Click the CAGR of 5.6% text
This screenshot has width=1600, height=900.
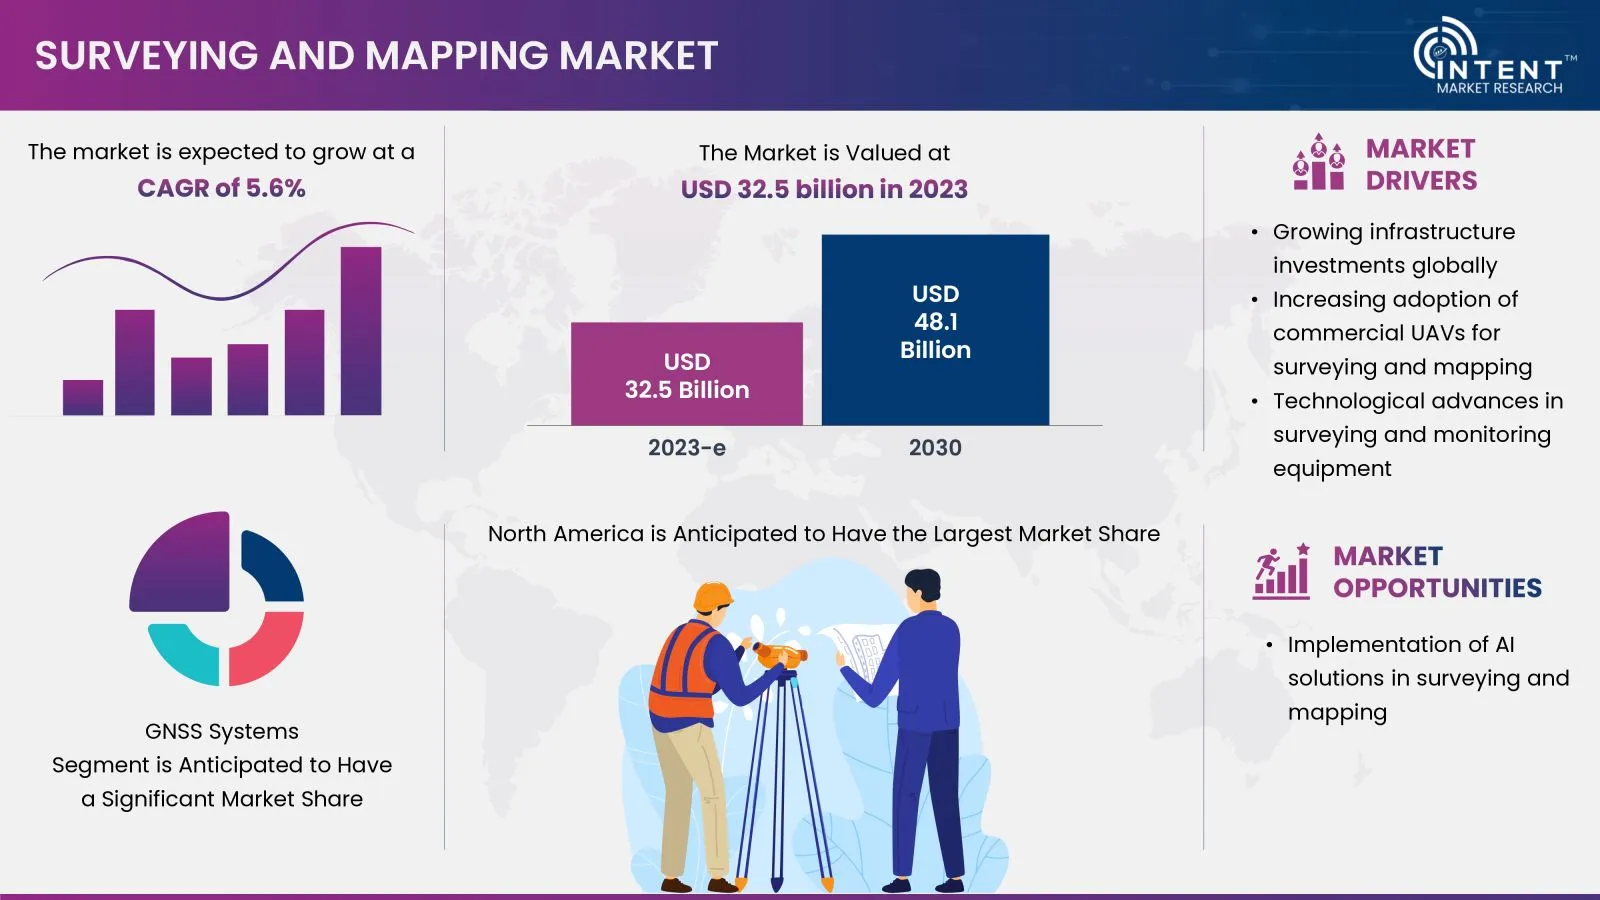point(221,188)
